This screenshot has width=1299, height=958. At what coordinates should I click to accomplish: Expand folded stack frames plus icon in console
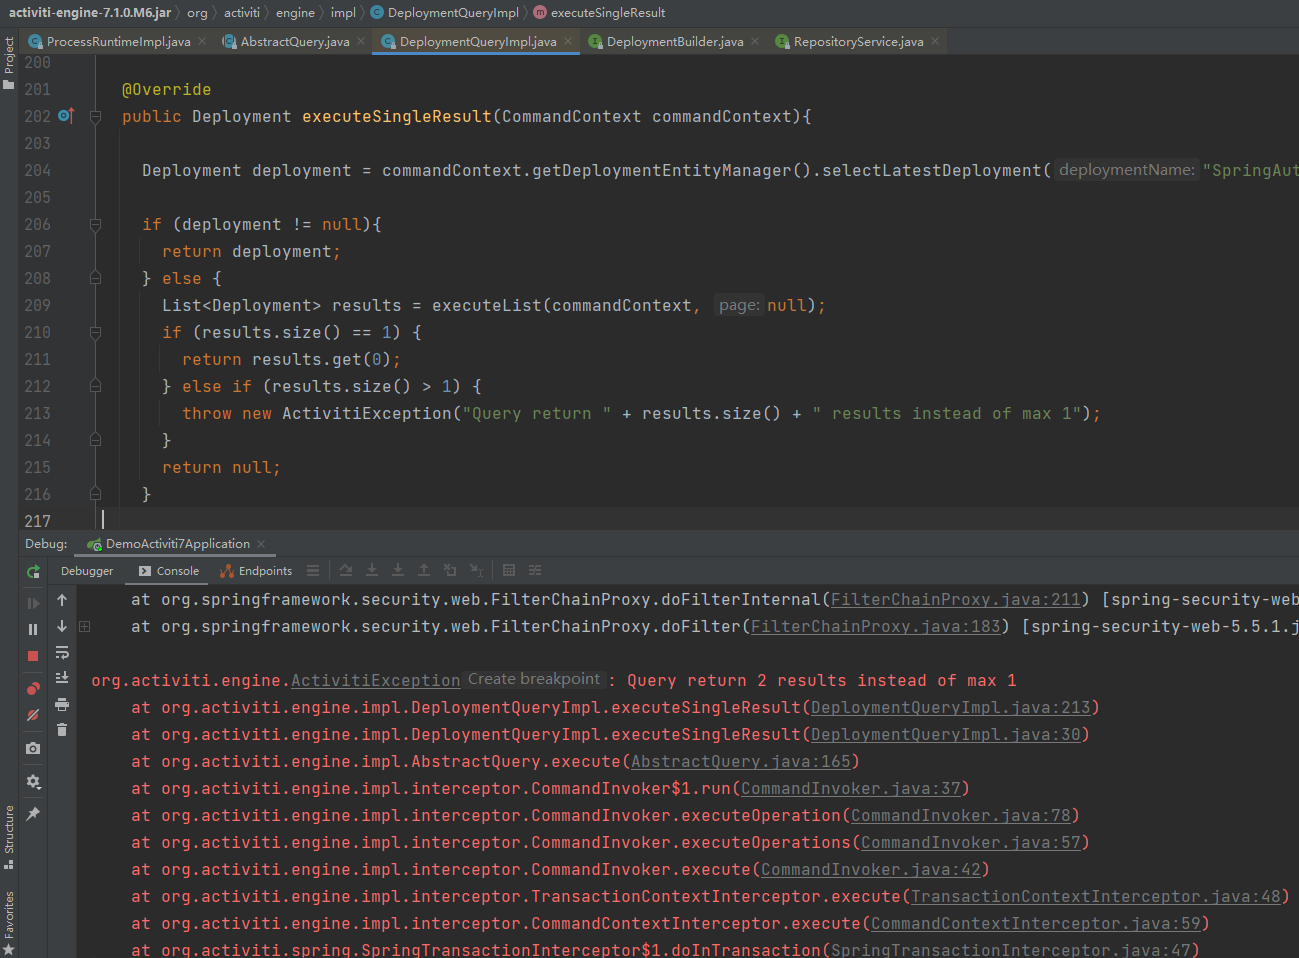pyautogui.click(x=85, y=626)
